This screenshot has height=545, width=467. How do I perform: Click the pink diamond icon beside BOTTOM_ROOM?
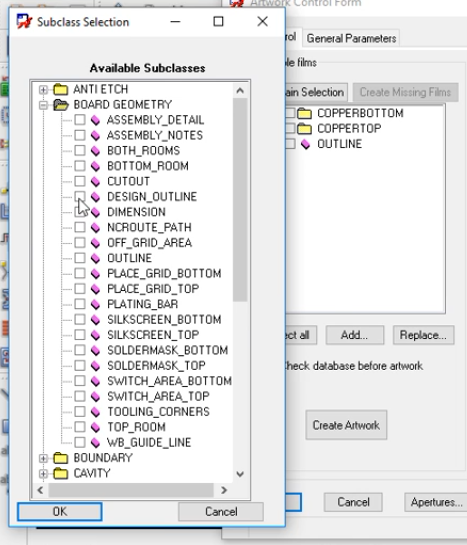[95, 166]
